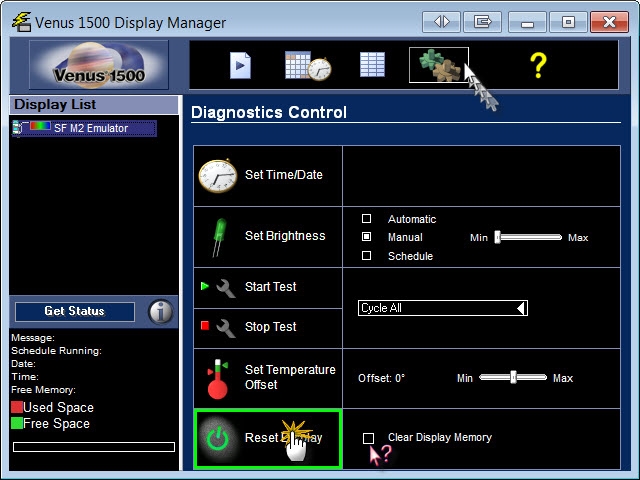Click the wrench icon next to Stop Test
Viewport: 640px width, 480px height.
click(x=226, y=329)
